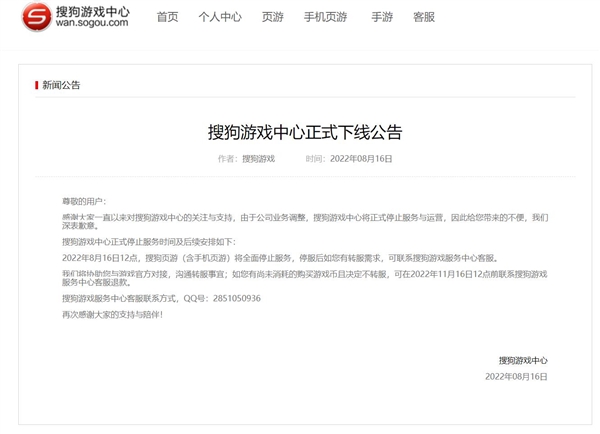This screenshot has width=600, height=434.
Task: Click the signature 搜狗游戏中心 at the bottom
Action: tap(523, 361)
